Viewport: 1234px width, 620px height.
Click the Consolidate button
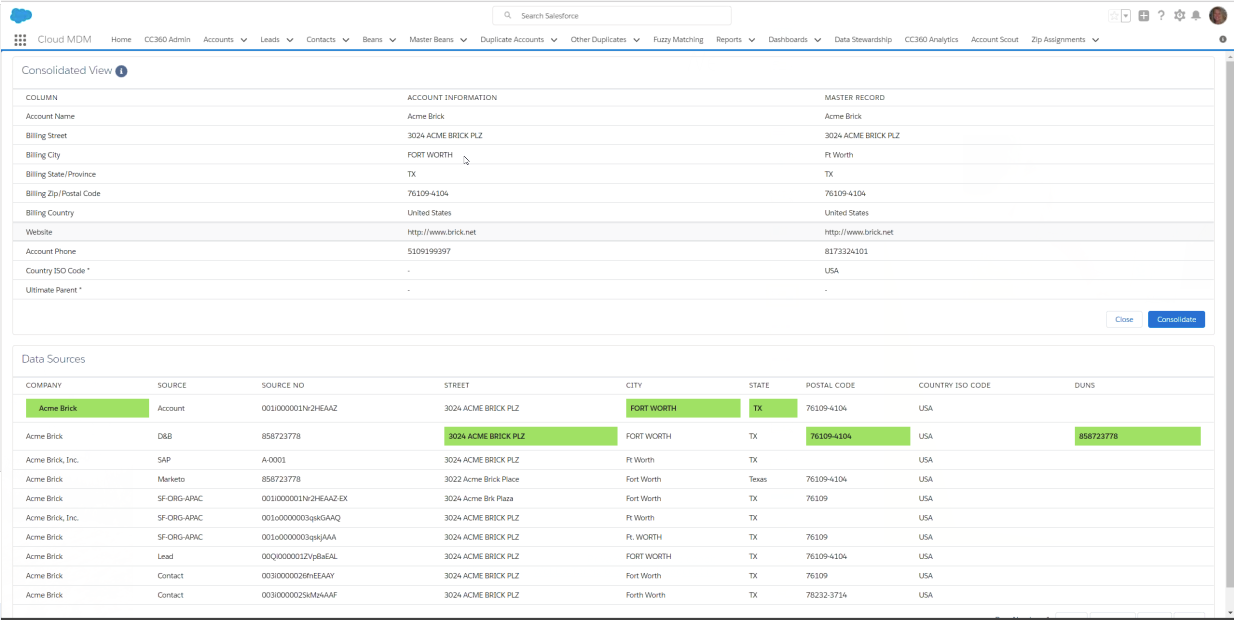click(1176, 319)
